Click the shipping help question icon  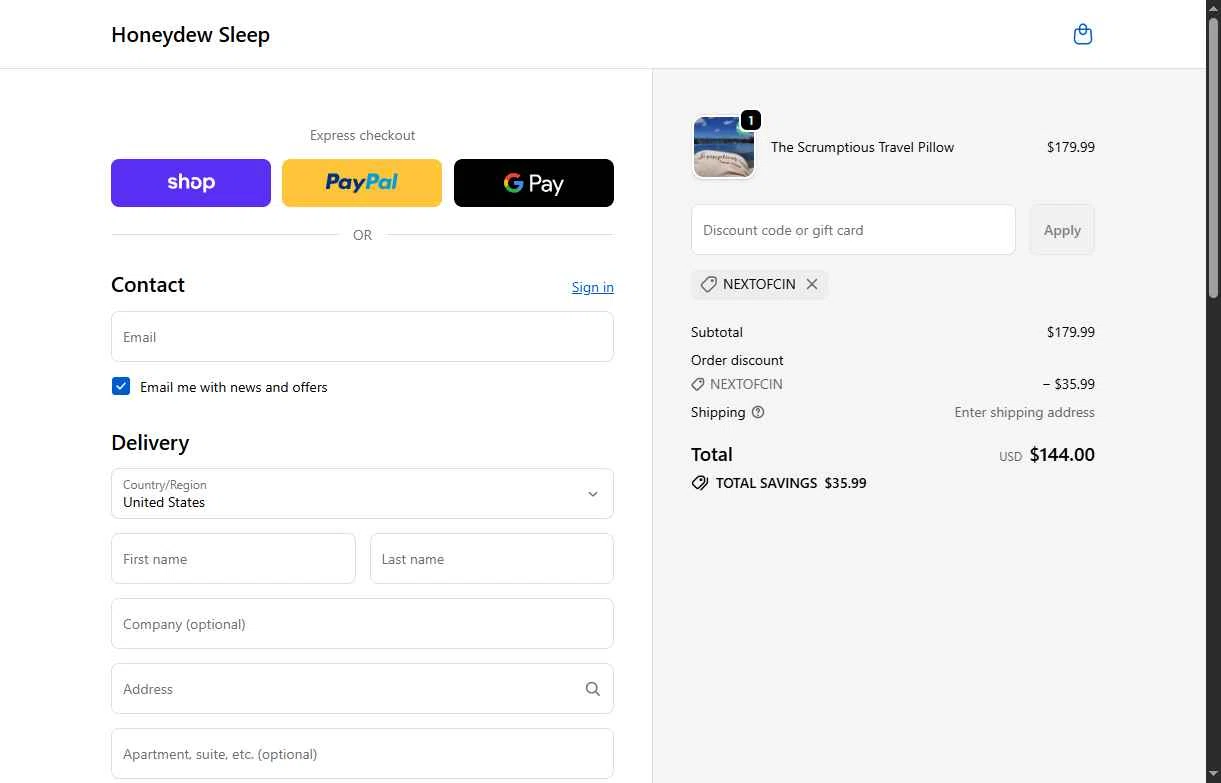[758, 412]
